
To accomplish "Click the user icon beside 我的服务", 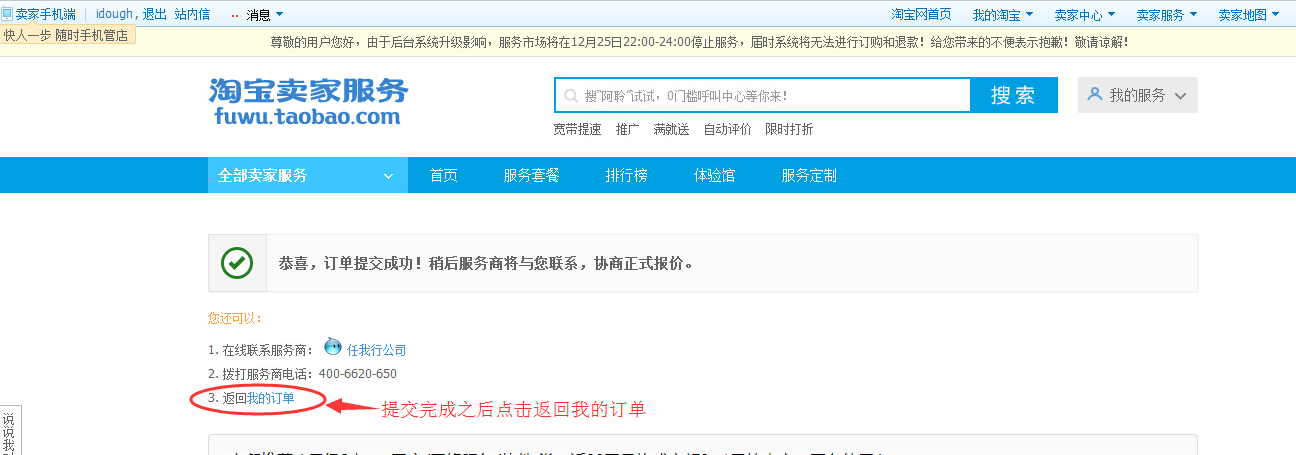I will pyautogui.click(x=1095, y=95).
